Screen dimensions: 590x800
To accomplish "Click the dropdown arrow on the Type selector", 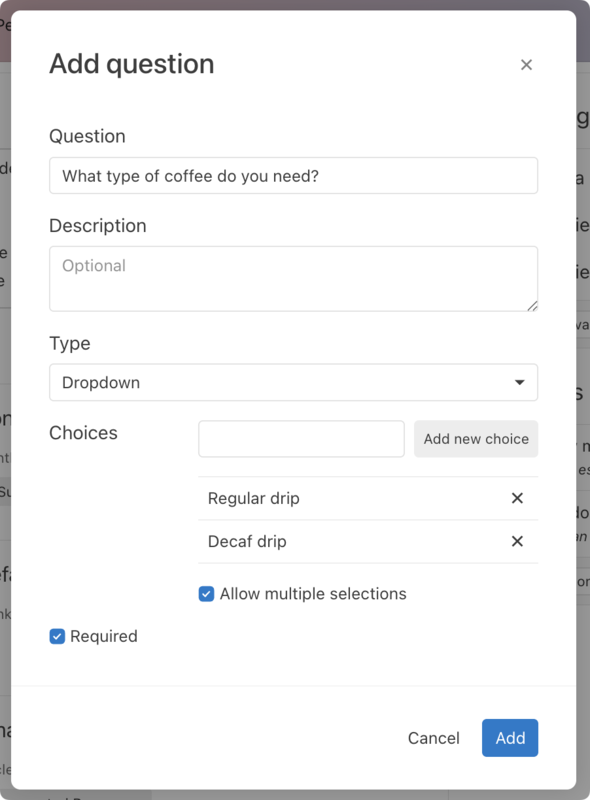I will click(x=520, y=382).
